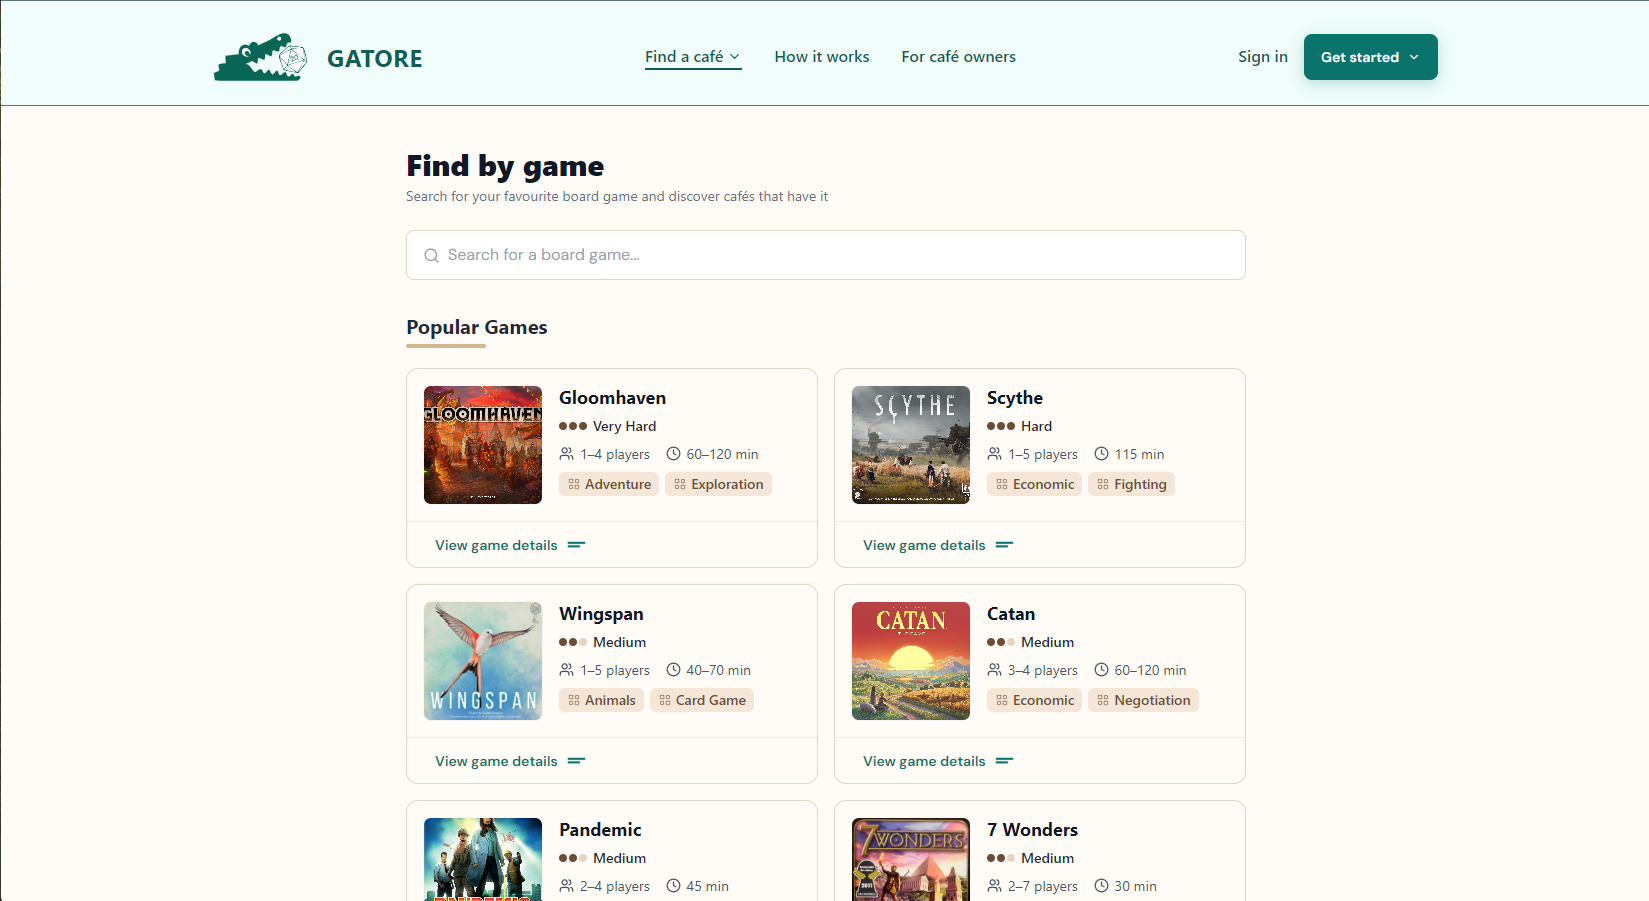Open the 7 Wonders cover thumbnail
Image resolution: width=1649 pixels, height=901 pixels.
(x=911, y=859)
